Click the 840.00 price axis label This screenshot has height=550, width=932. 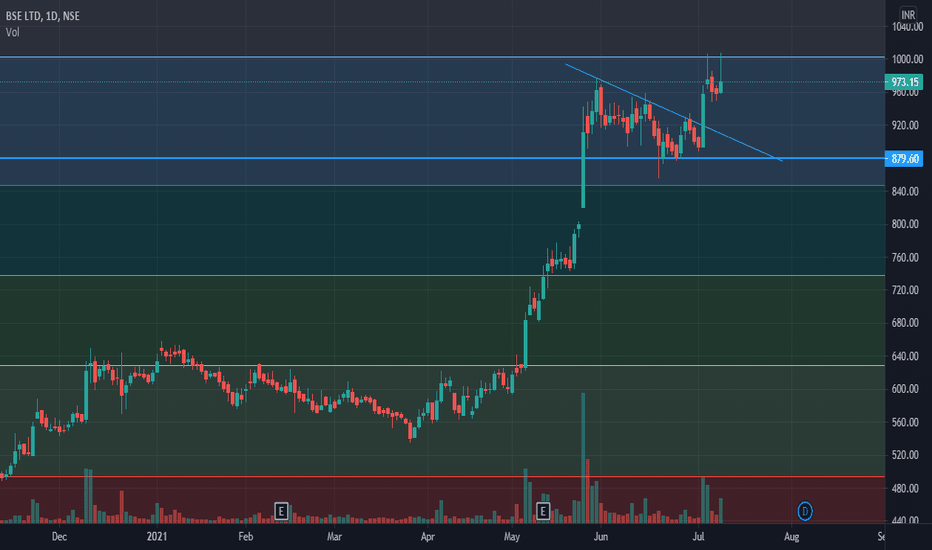pos(905,191)
